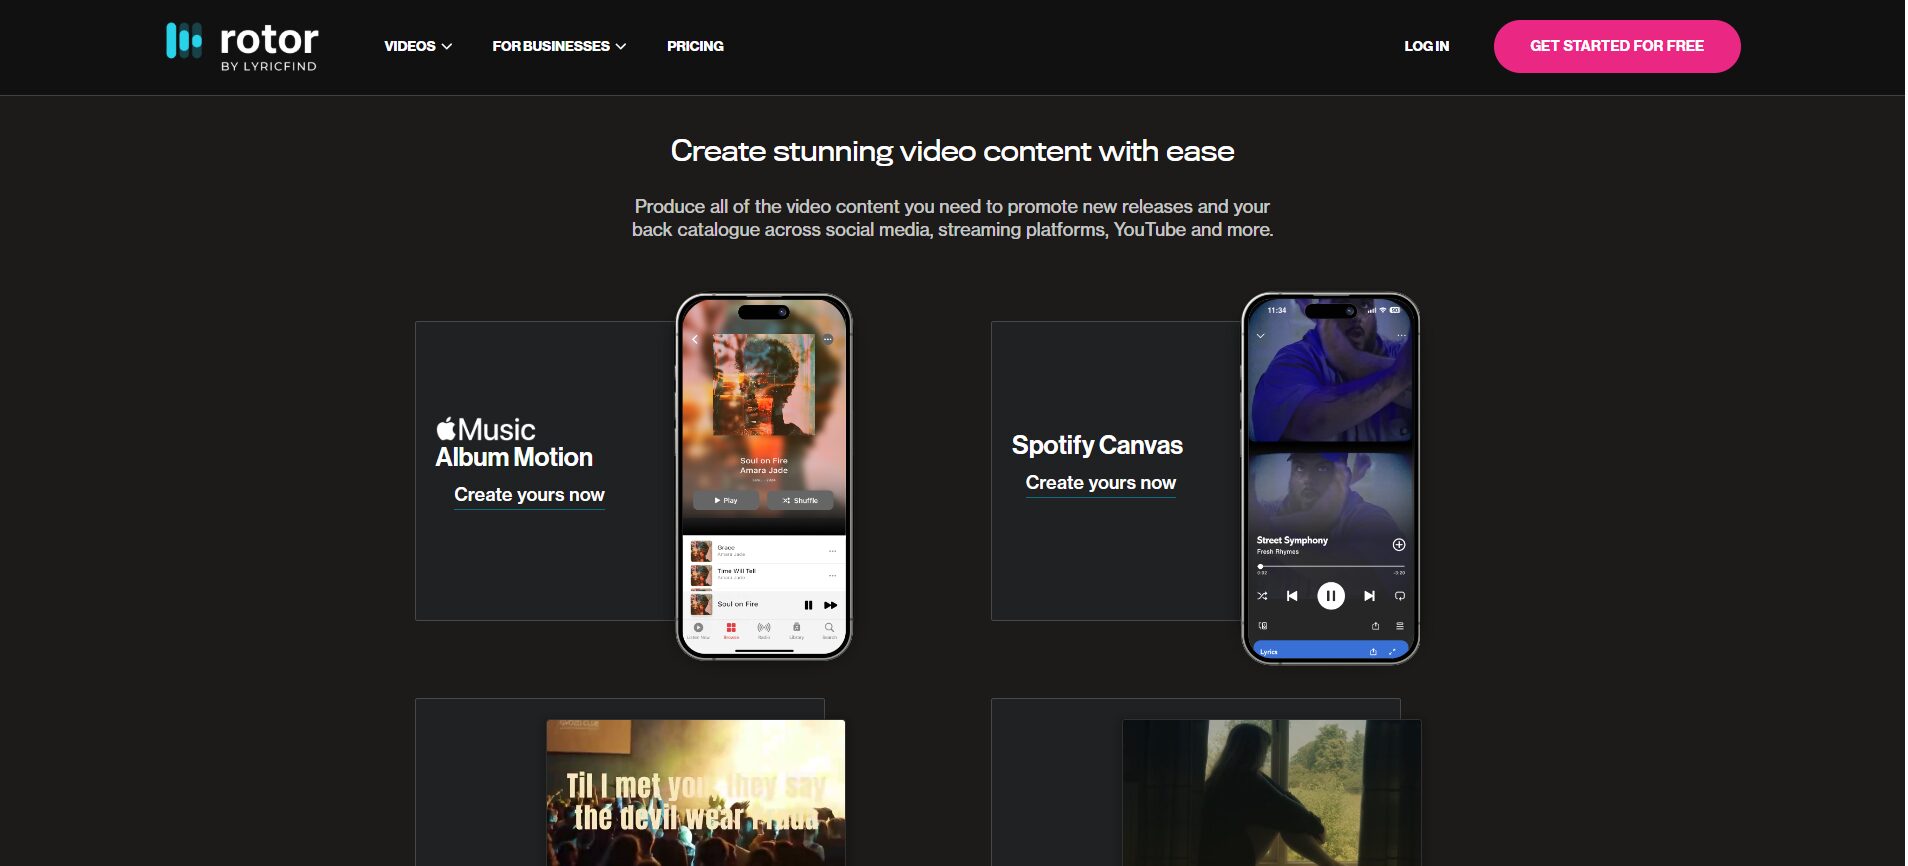Click the Fresh Rhymes artist name
The height and width of the screenshot is (866, 1908).
1278,552
